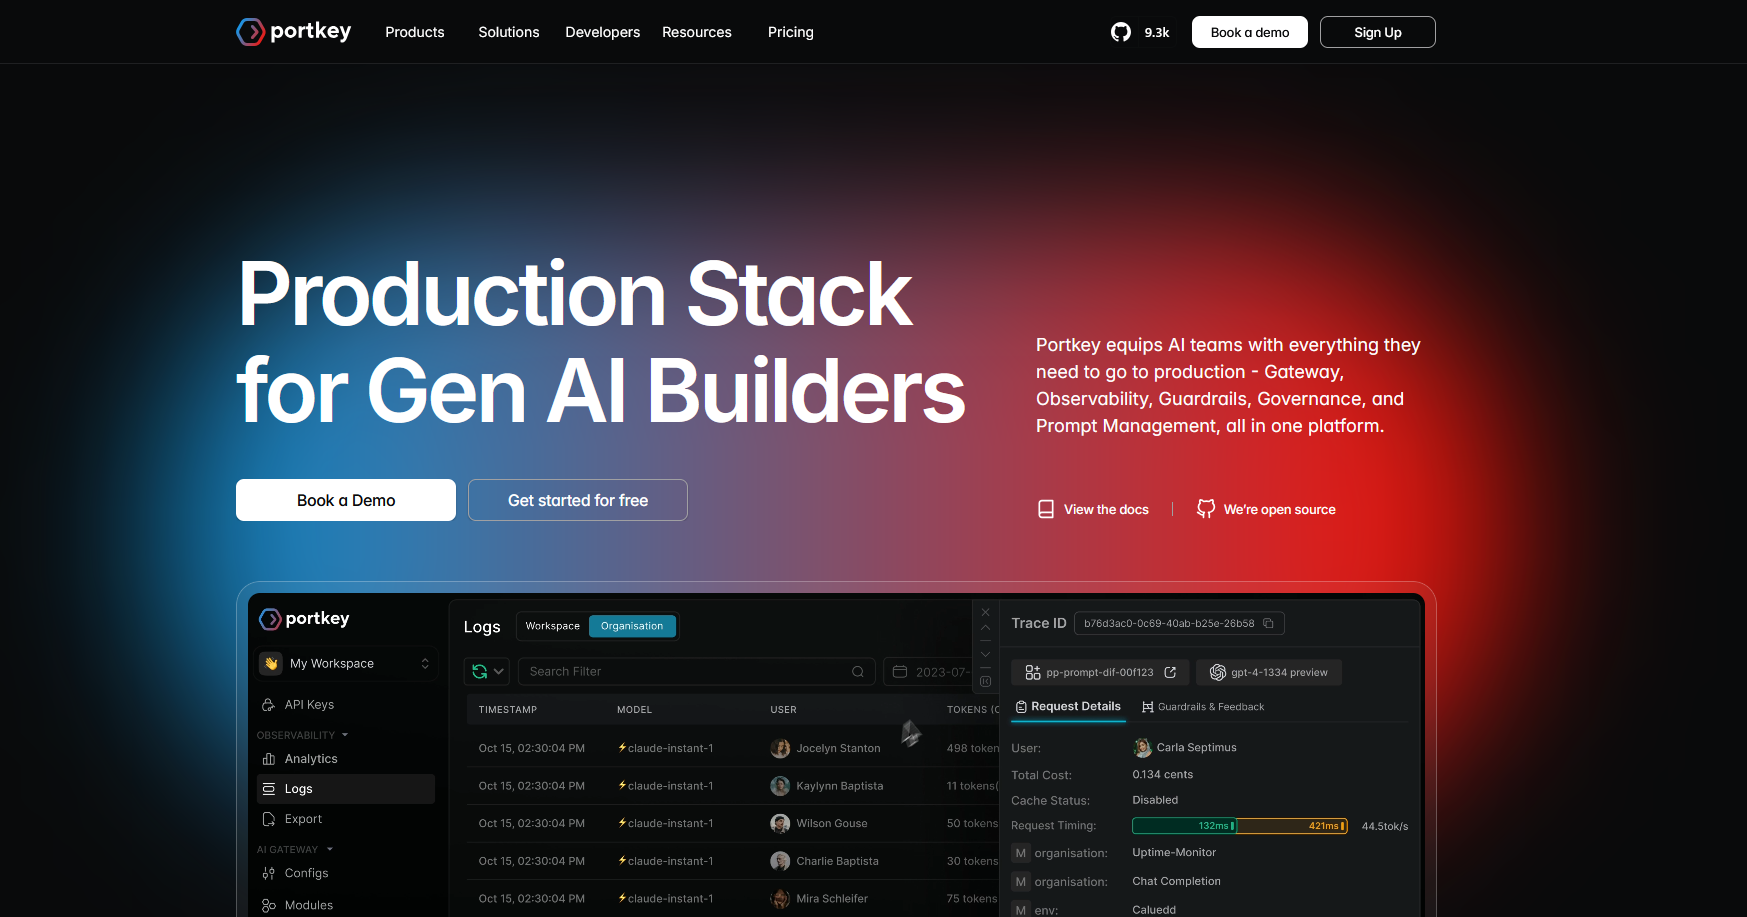Open the We're open source link
This screenshot has width=1747, height=917.
(x=1266, y=509)
